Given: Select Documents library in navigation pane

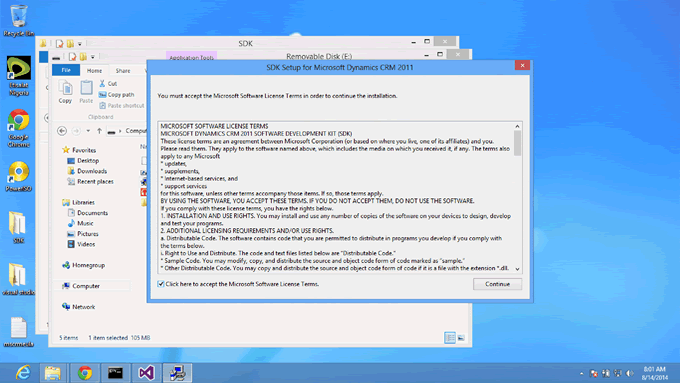Looking at the screenshot, I should pos(88,213).
